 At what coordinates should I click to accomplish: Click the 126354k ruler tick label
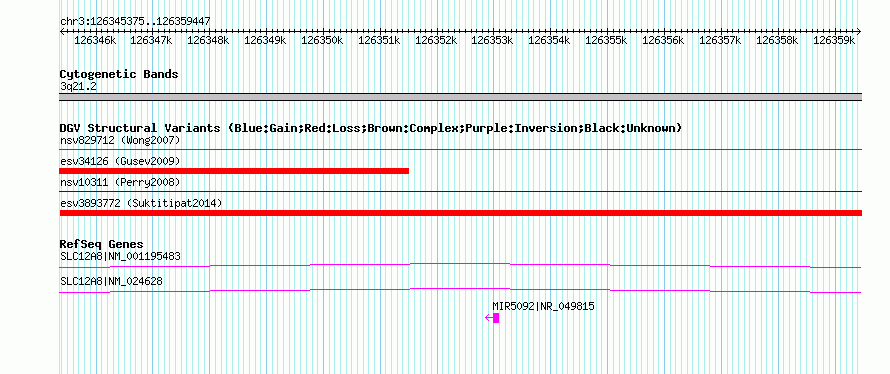point(549,40)
